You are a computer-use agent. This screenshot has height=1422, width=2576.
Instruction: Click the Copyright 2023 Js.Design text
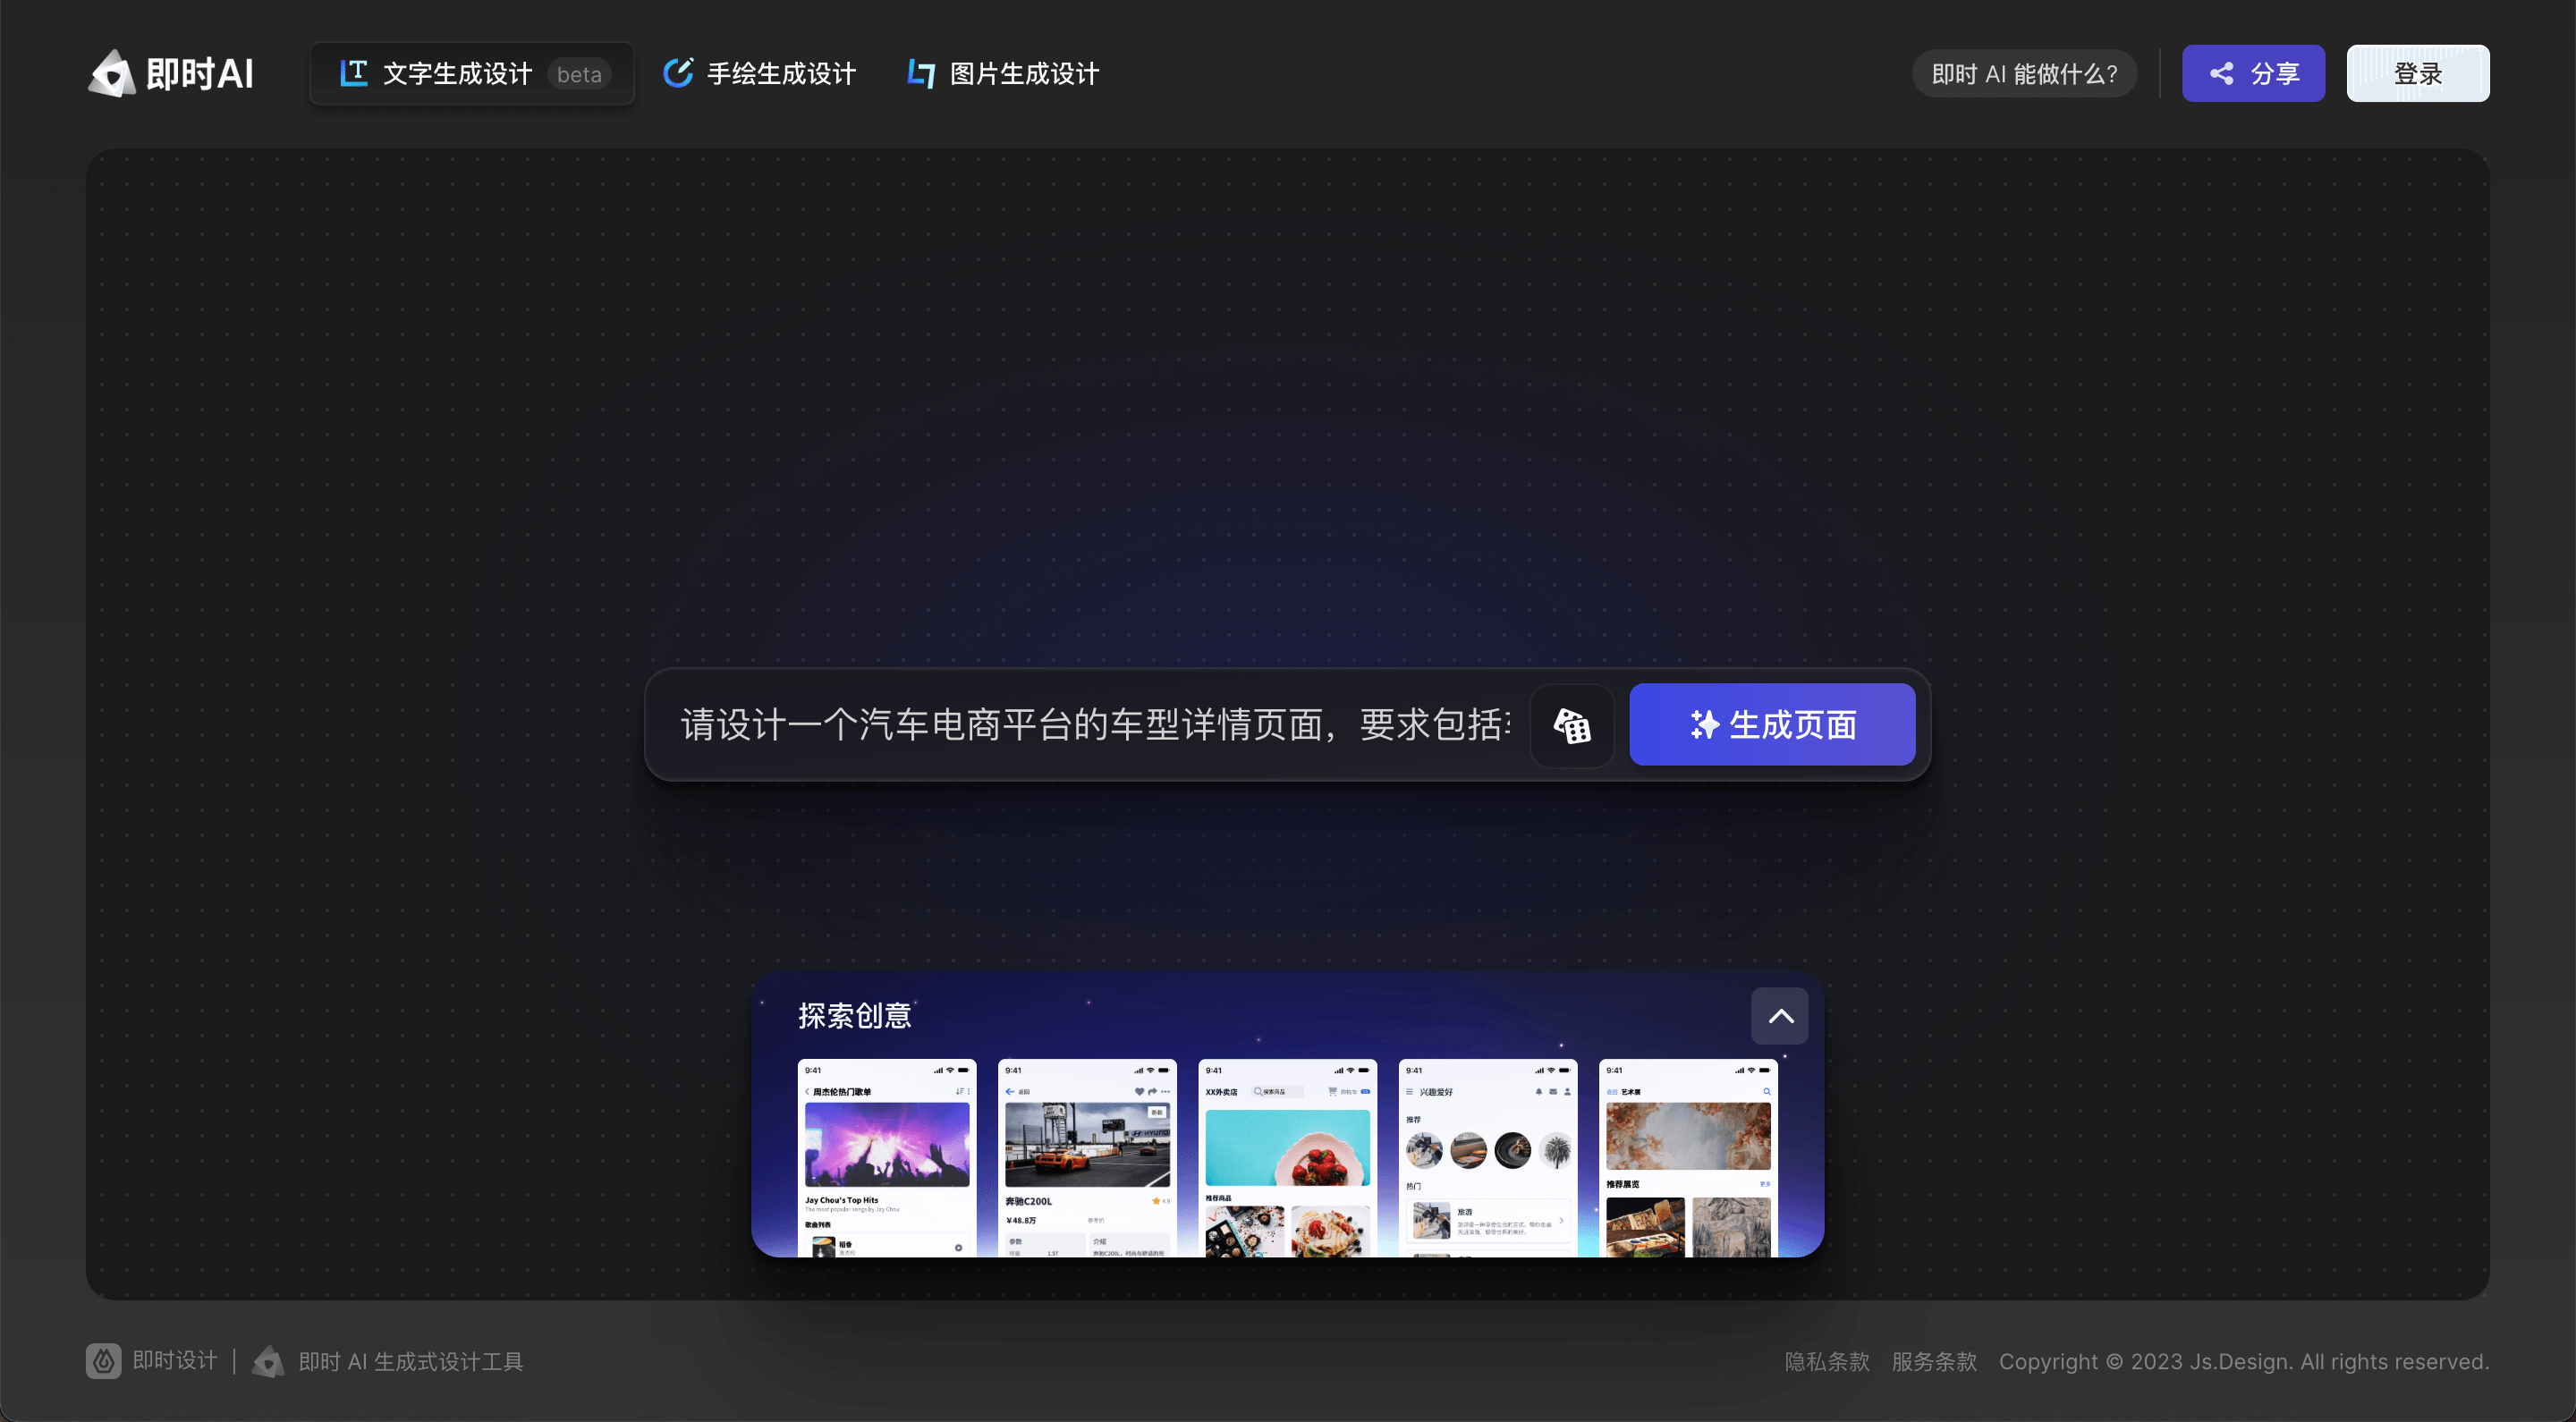pos(2244,1362)
